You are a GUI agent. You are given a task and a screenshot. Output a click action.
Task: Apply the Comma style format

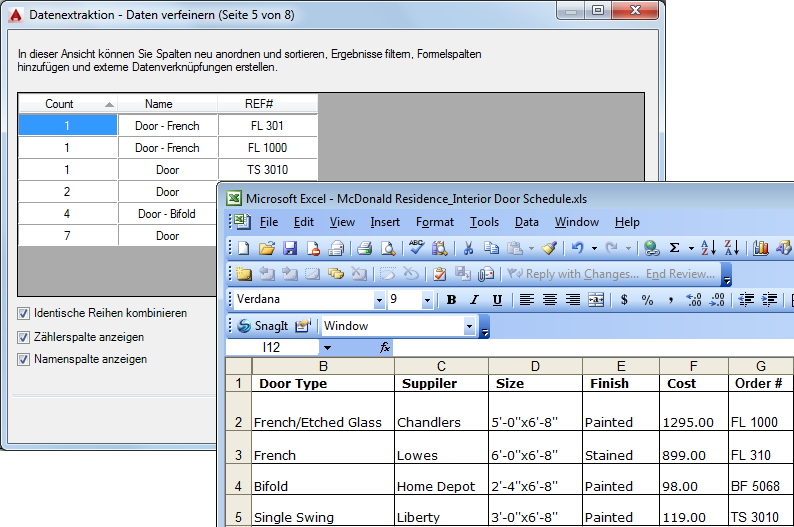click(670, 301)
